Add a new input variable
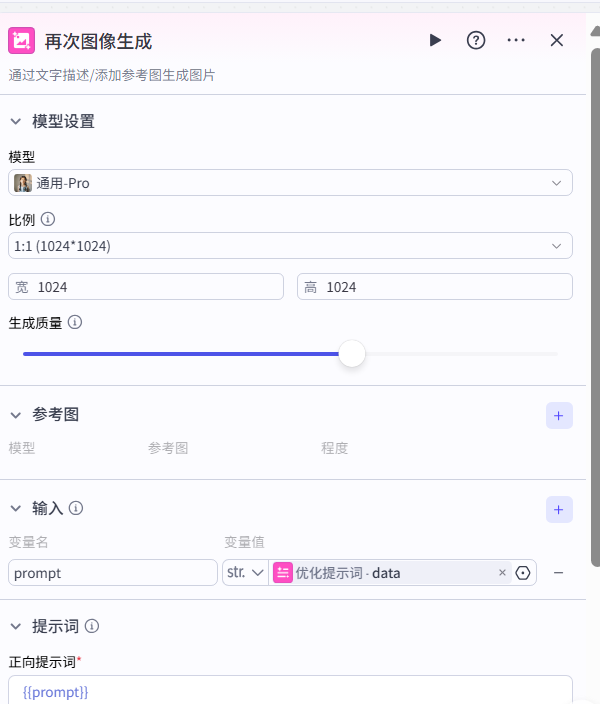This screenshot has height=704, width=600. coord(559,509)
